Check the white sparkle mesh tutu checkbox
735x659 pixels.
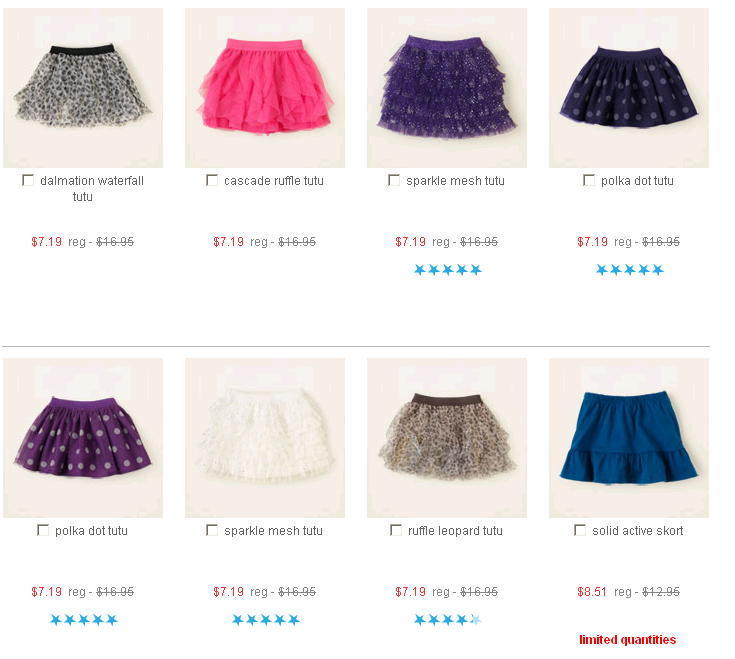212,530
